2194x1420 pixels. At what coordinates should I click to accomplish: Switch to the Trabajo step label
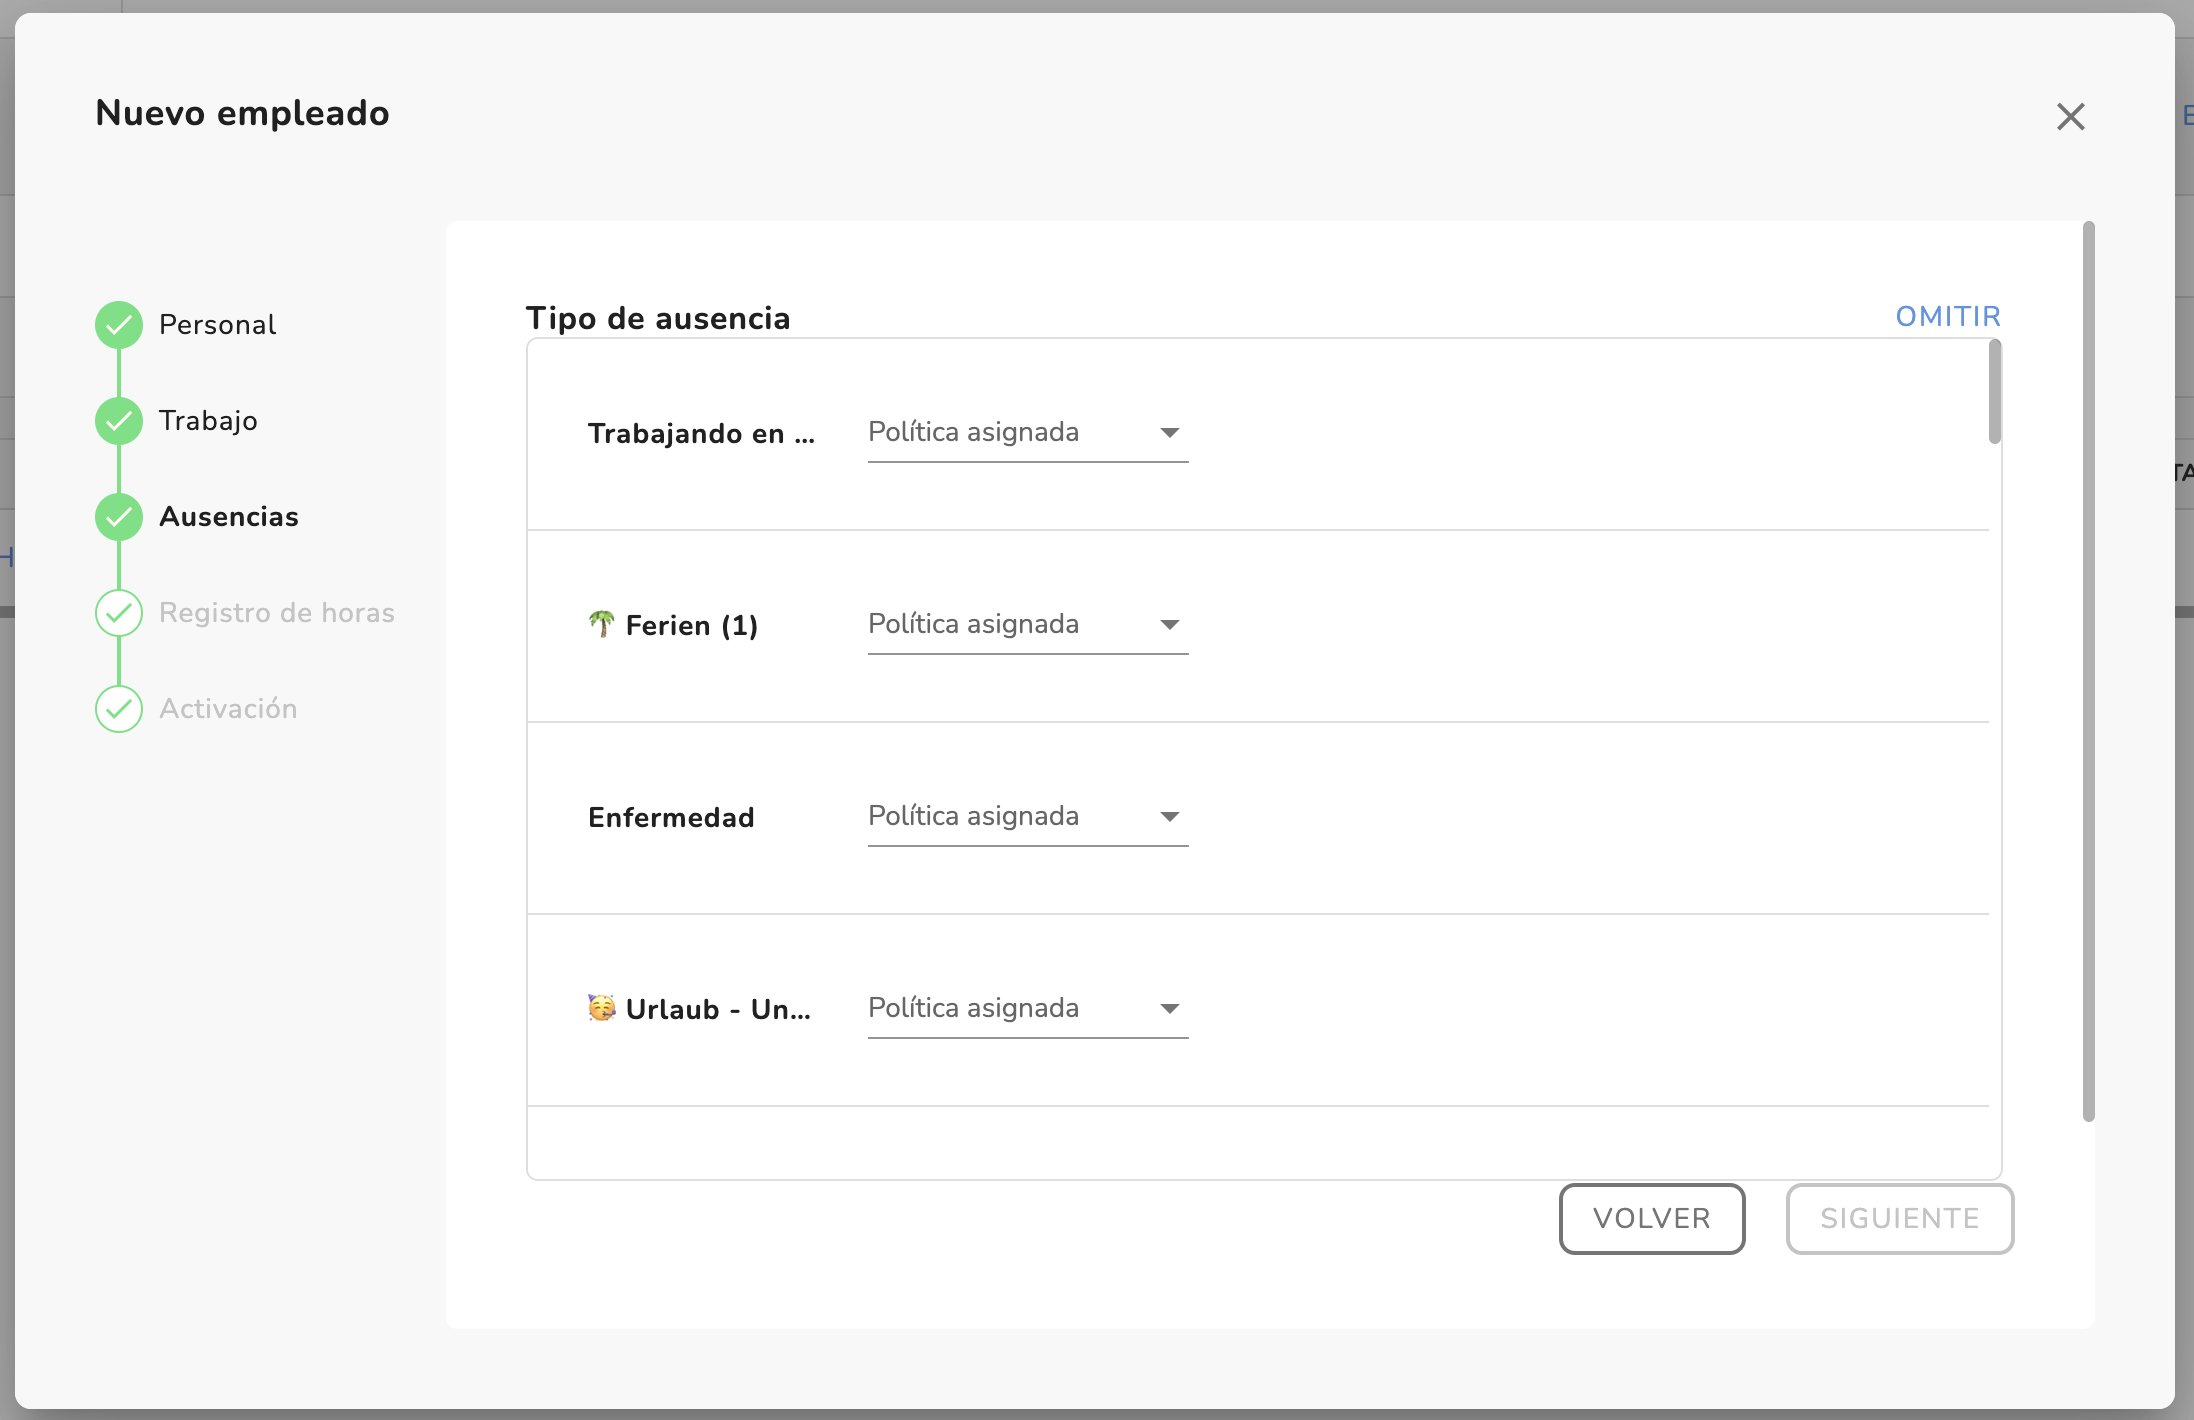pyautogui.click(x=208, y=421)
